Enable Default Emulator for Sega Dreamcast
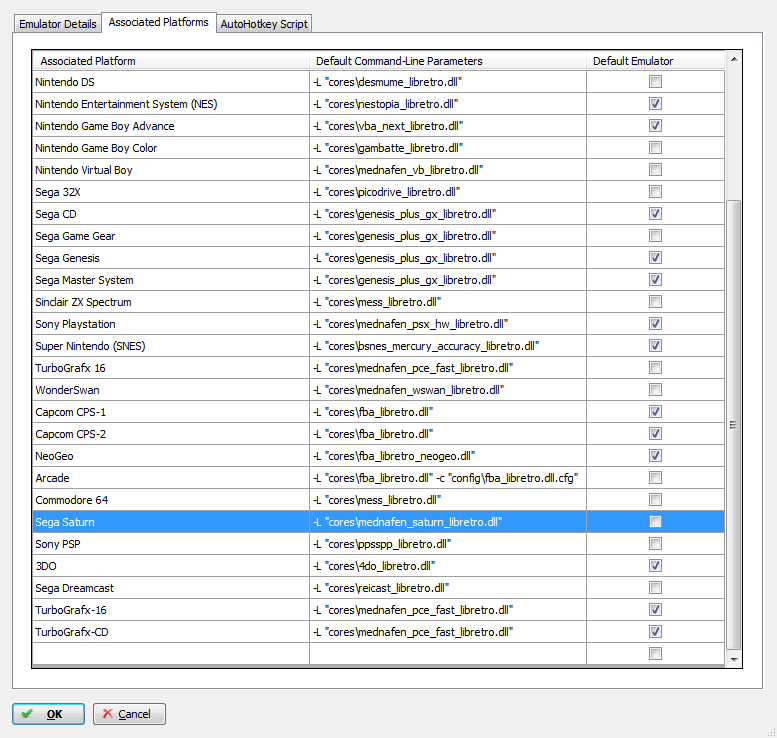777x738 pixels. click(655, 588)
